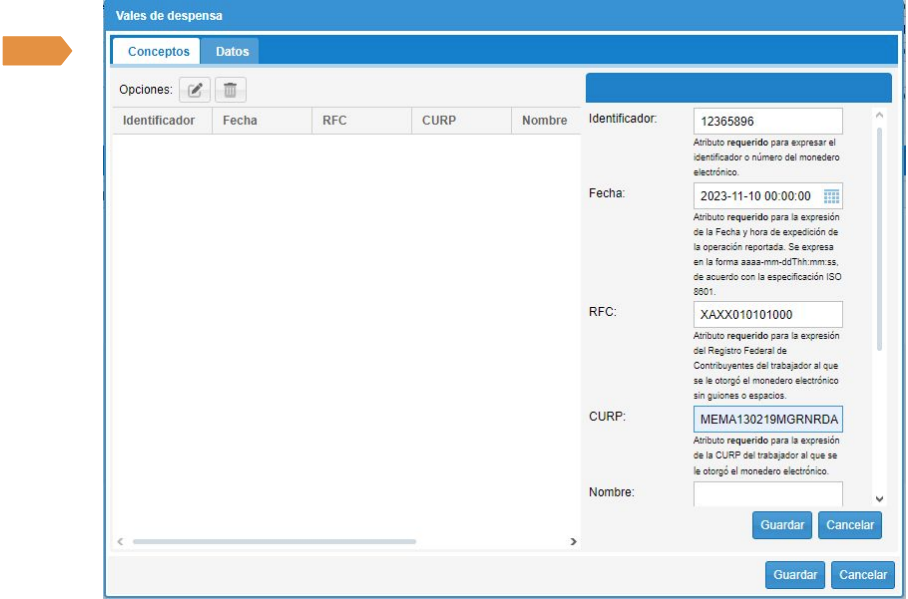Click the pencil edit icon beside Opciones

click(x=195, y=90)
